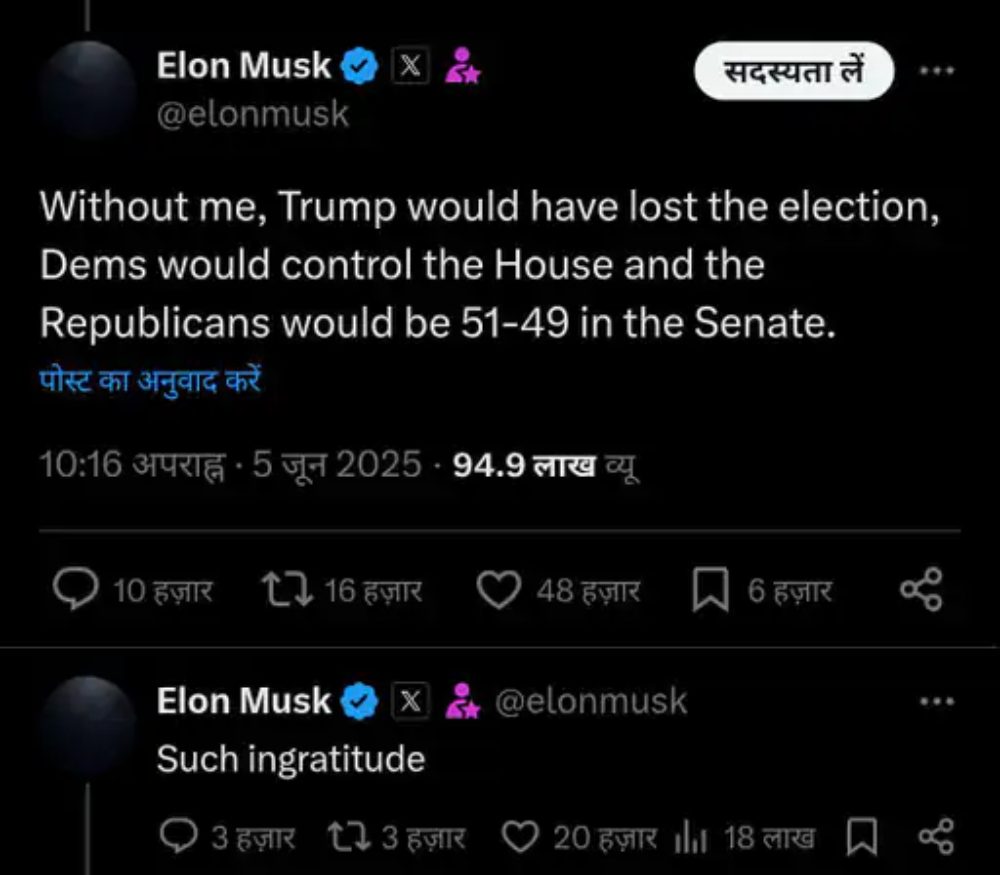
Task: Repost the "Such ingratitude" reply
Action: (346, 836)
